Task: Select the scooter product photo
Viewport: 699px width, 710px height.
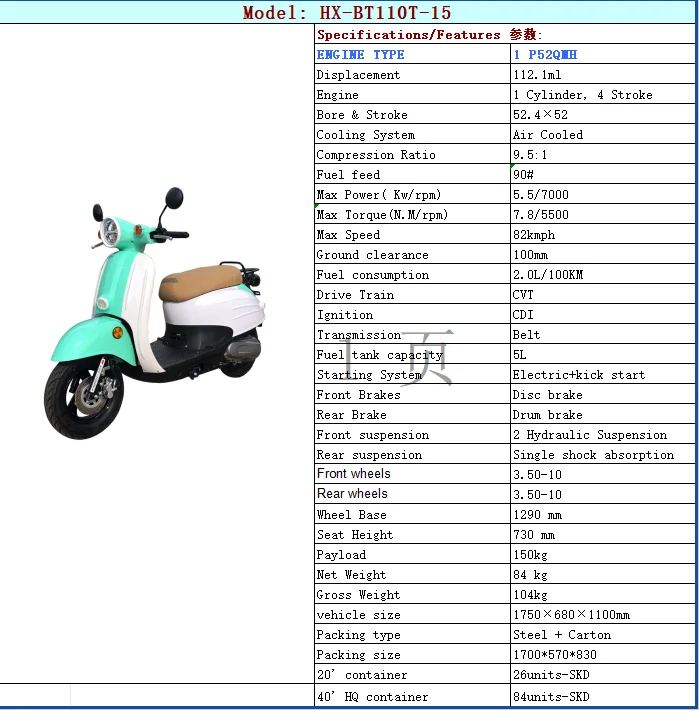Action: point(155,313)
